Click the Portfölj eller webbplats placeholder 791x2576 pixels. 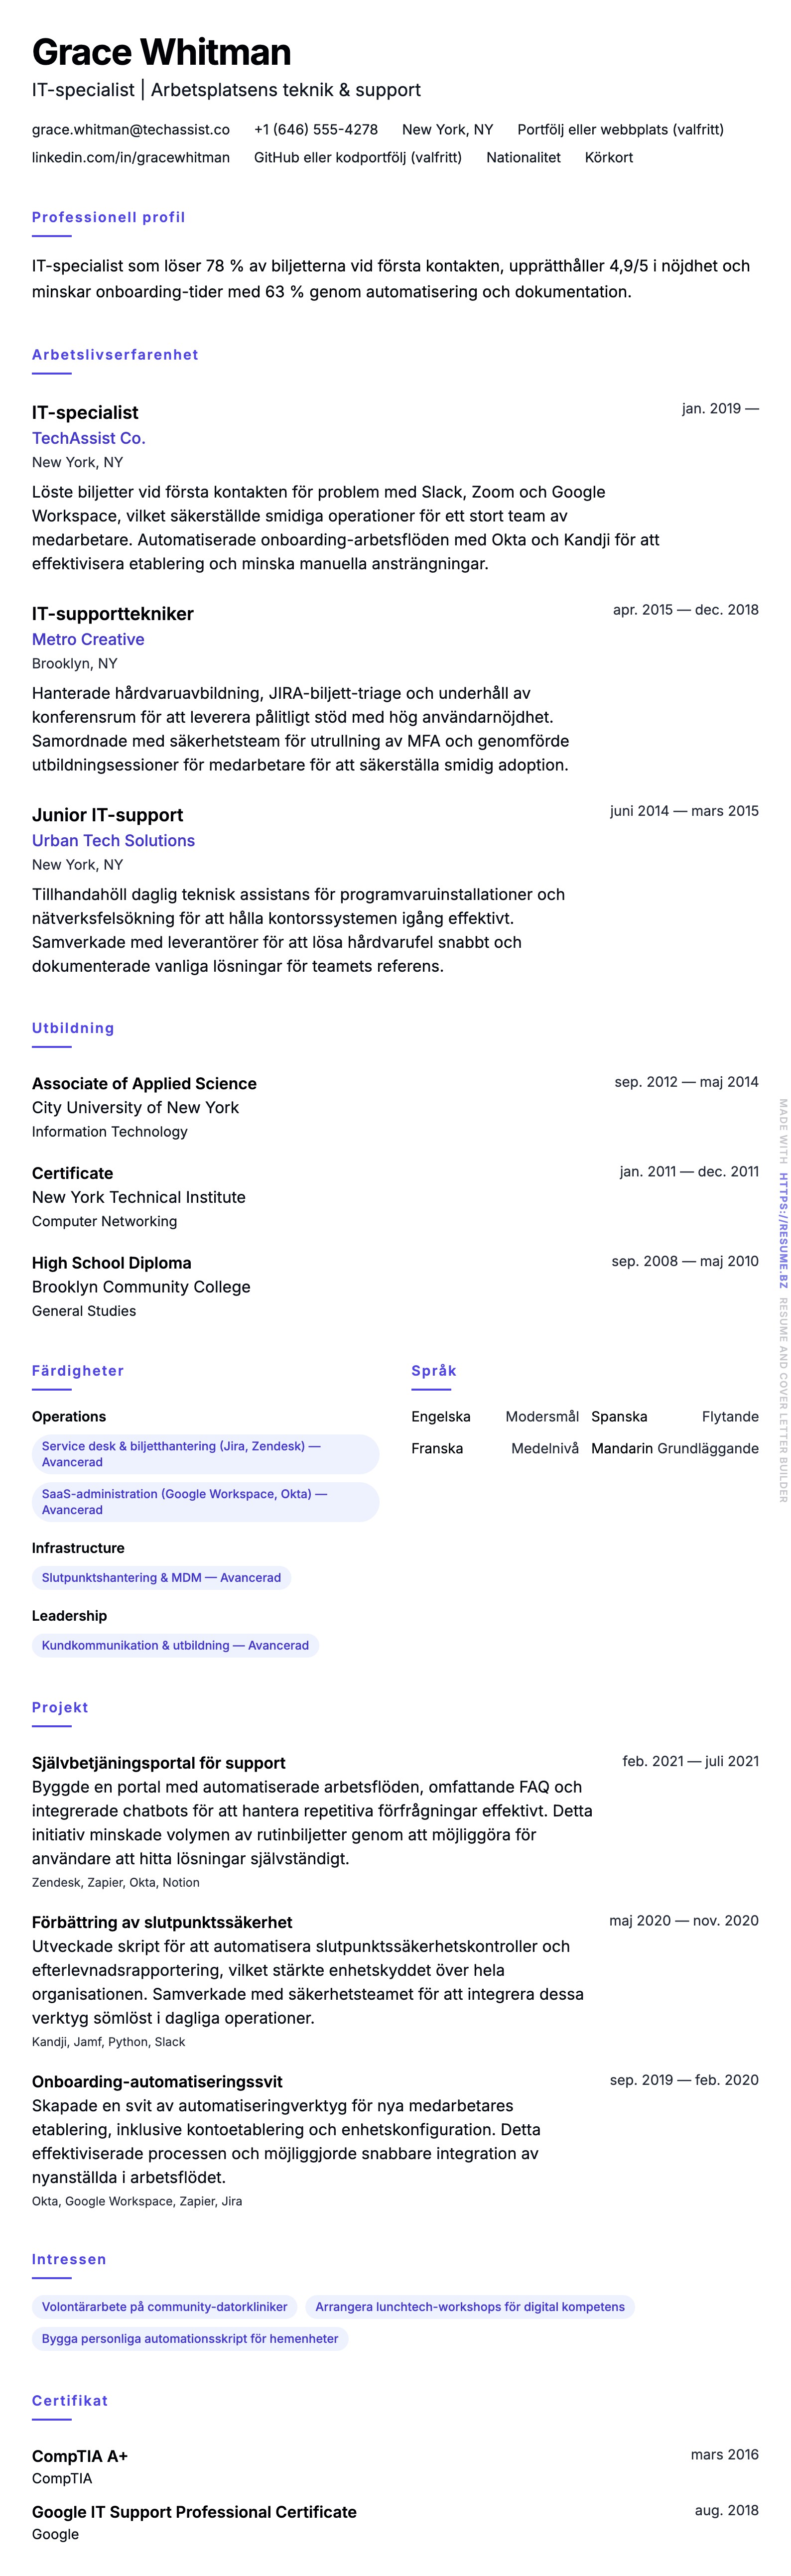coord(620,129)
